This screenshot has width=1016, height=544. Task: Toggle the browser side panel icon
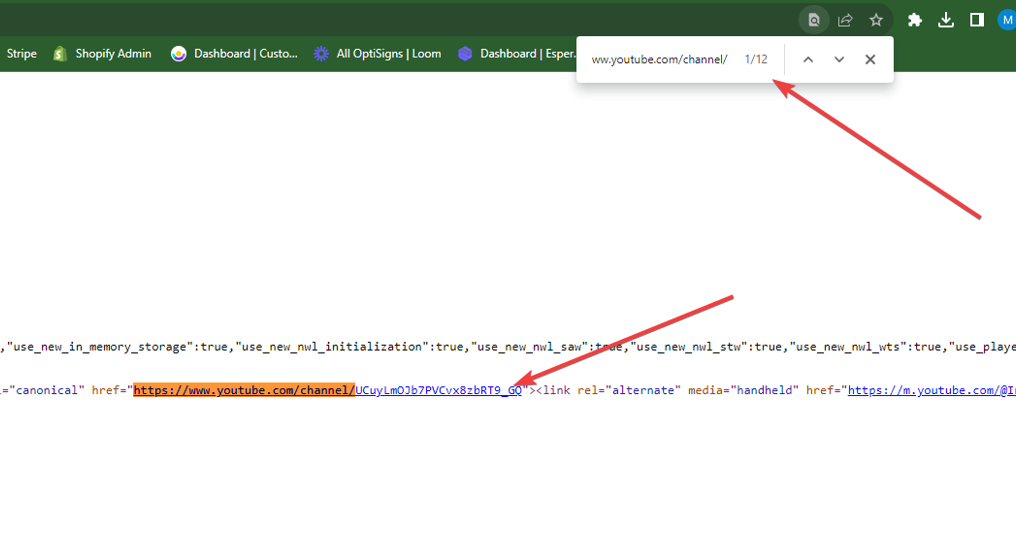tap(977, 20)
